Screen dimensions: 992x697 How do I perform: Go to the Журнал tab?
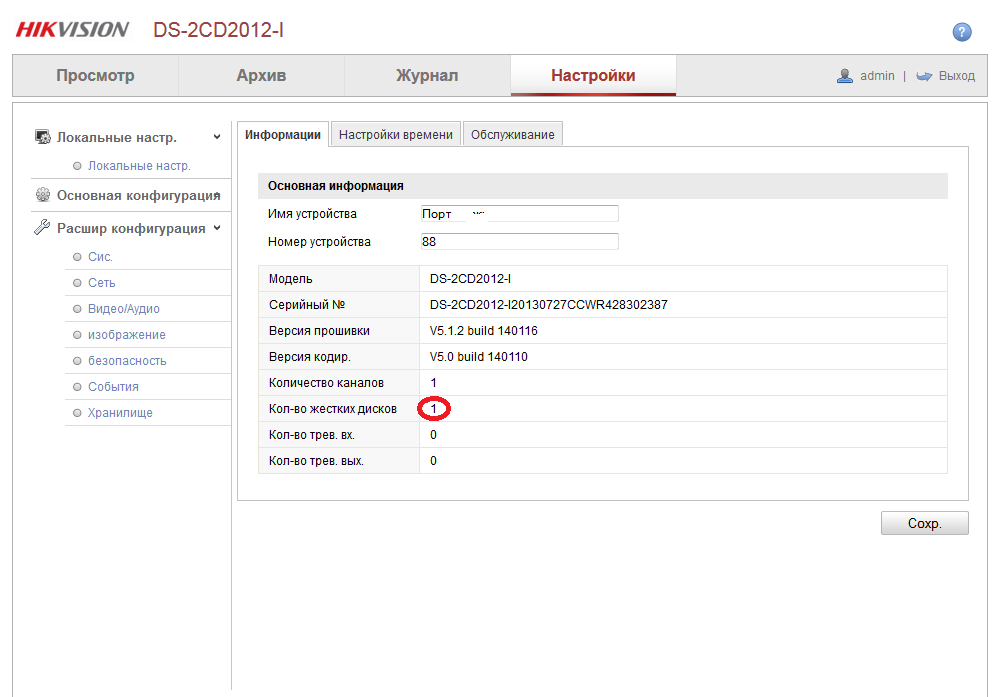point(427,75)
